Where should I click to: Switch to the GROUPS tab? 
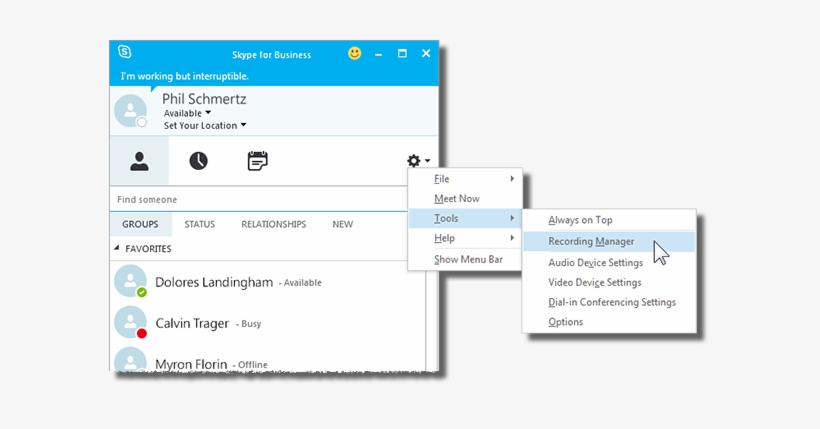coord(140,224)
